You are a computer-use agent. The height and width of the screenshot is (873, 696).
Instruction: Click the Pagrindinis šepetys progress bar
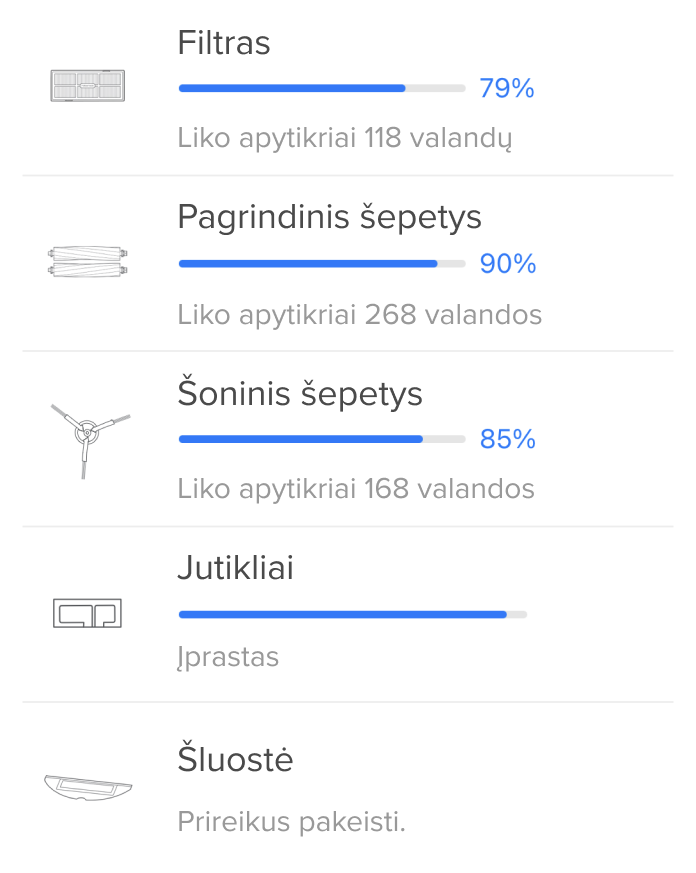321,264
